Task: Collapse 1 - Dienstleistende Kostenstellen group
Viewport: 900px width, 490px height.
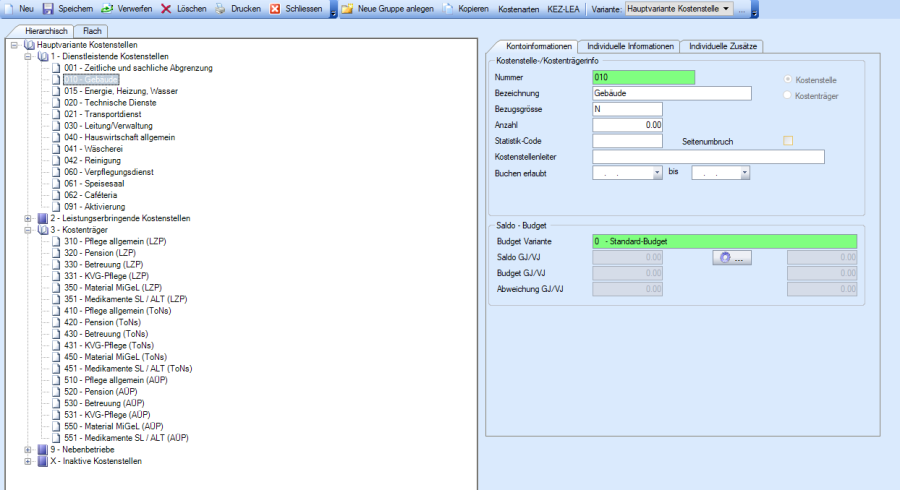Action: pos(28,56)
